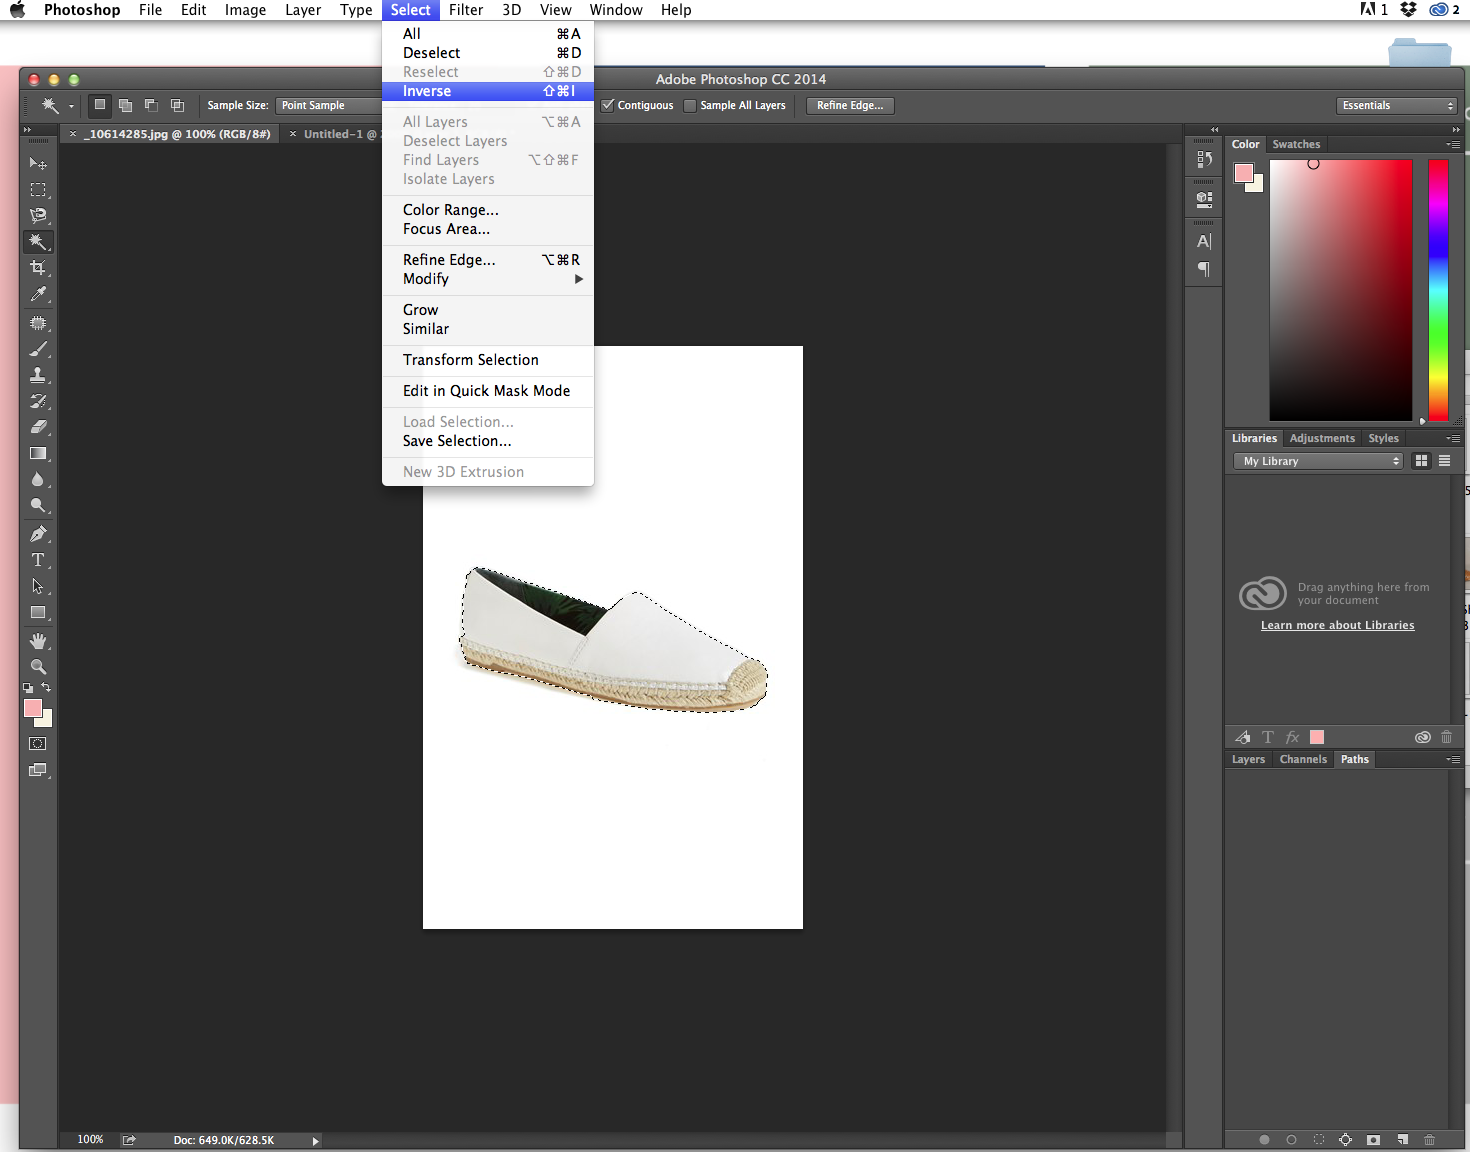Select the Eraser tool
This screenshot has height=1152, width=1470.
point(38,427)
